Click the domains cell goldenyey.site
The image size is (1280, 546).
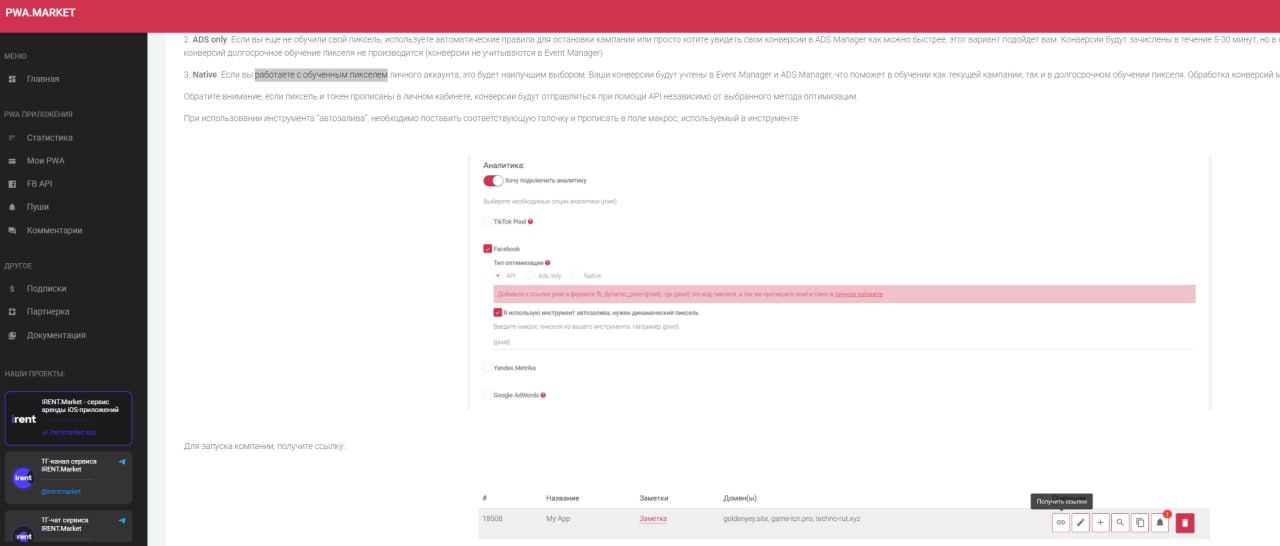[x=792, y=519]
